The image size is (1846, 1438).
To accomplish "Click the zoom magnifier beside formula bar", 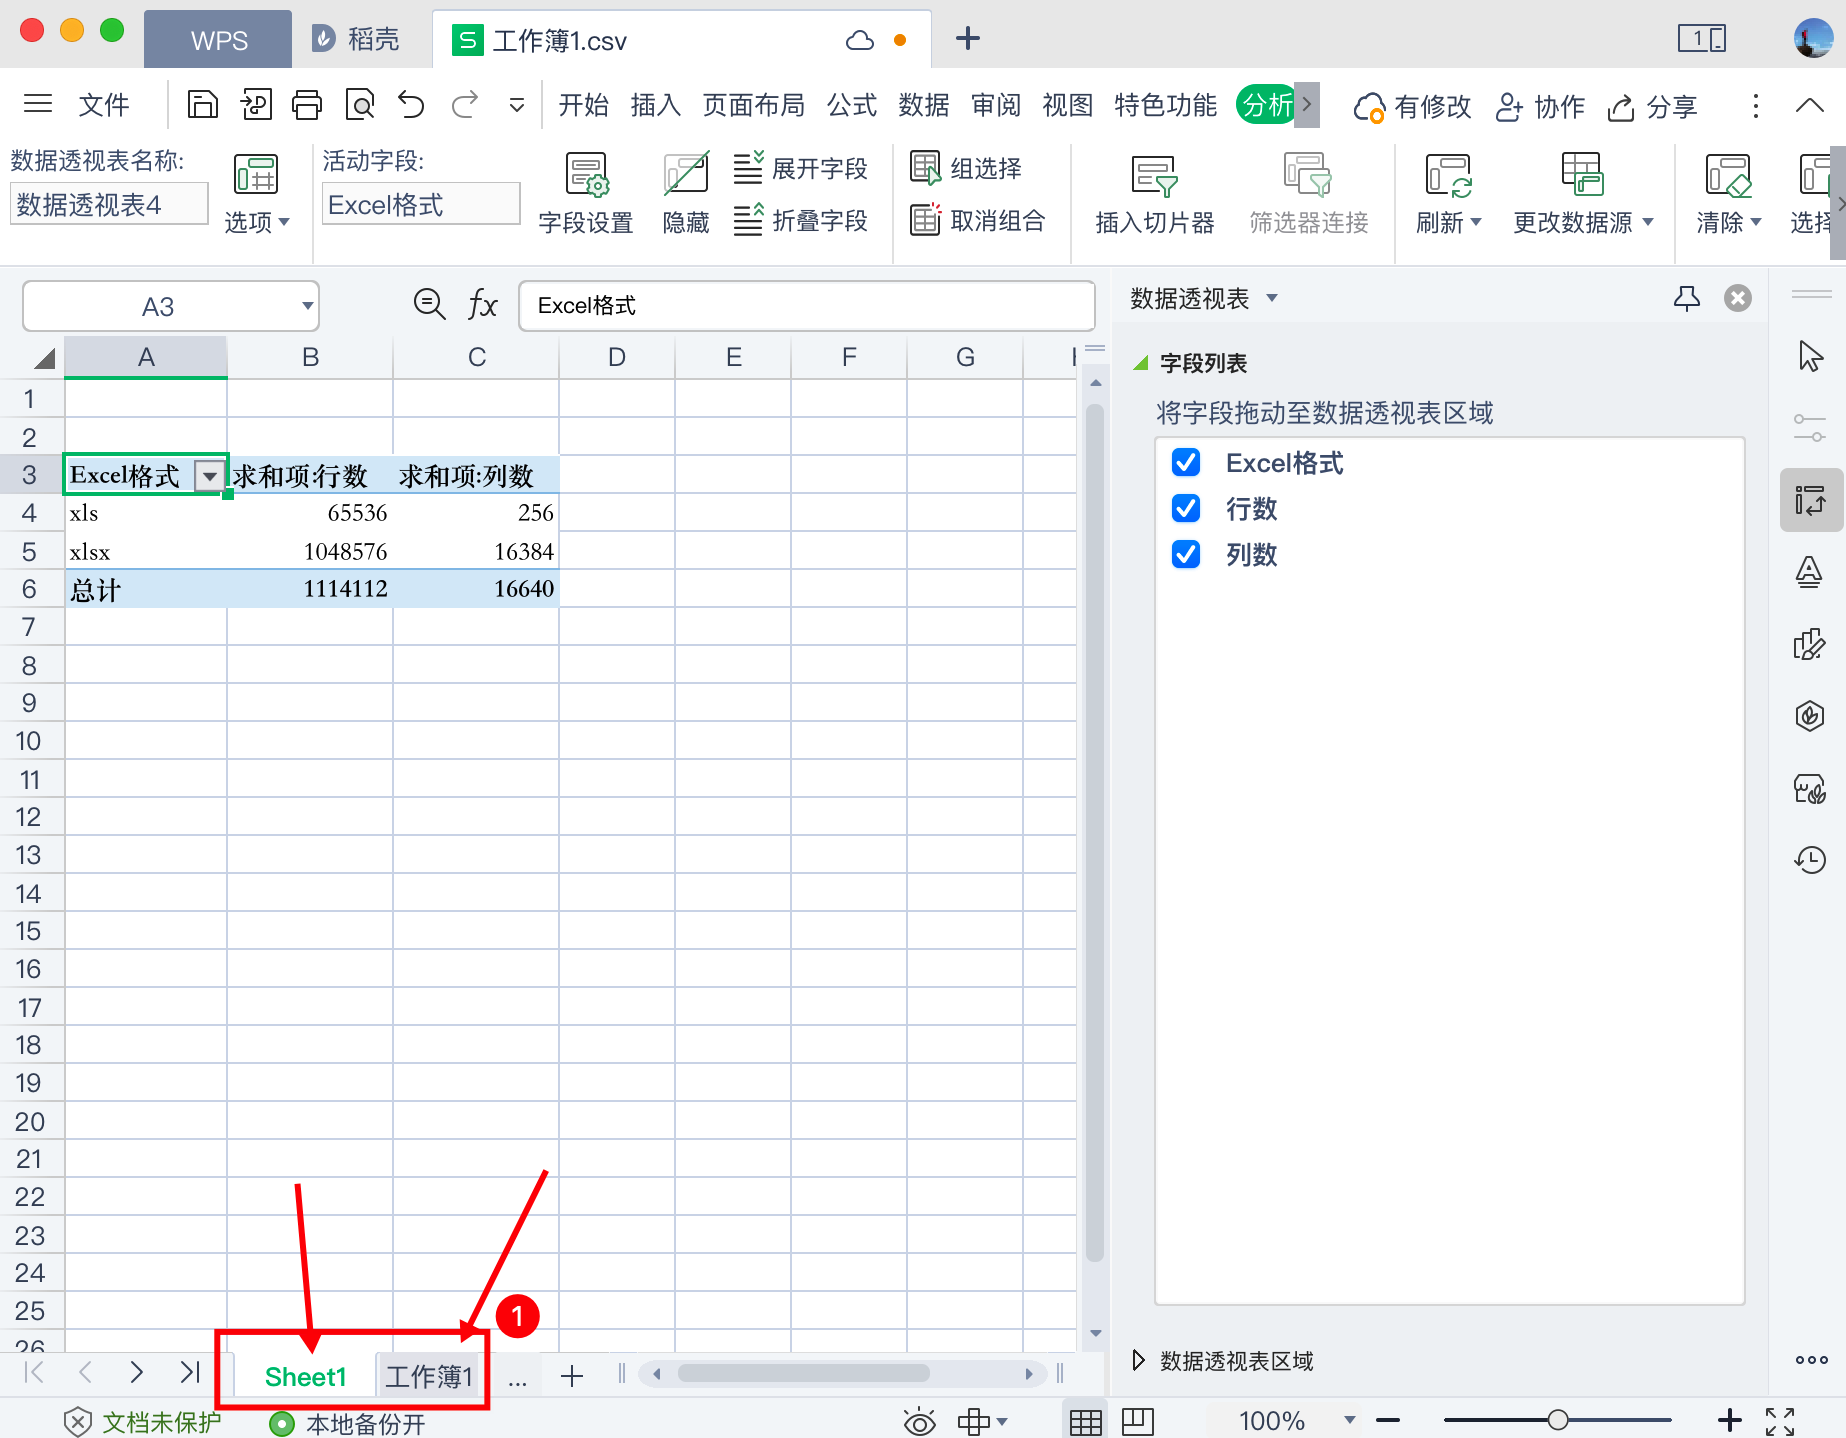I will pyautogui.click(x=429, y=304).
